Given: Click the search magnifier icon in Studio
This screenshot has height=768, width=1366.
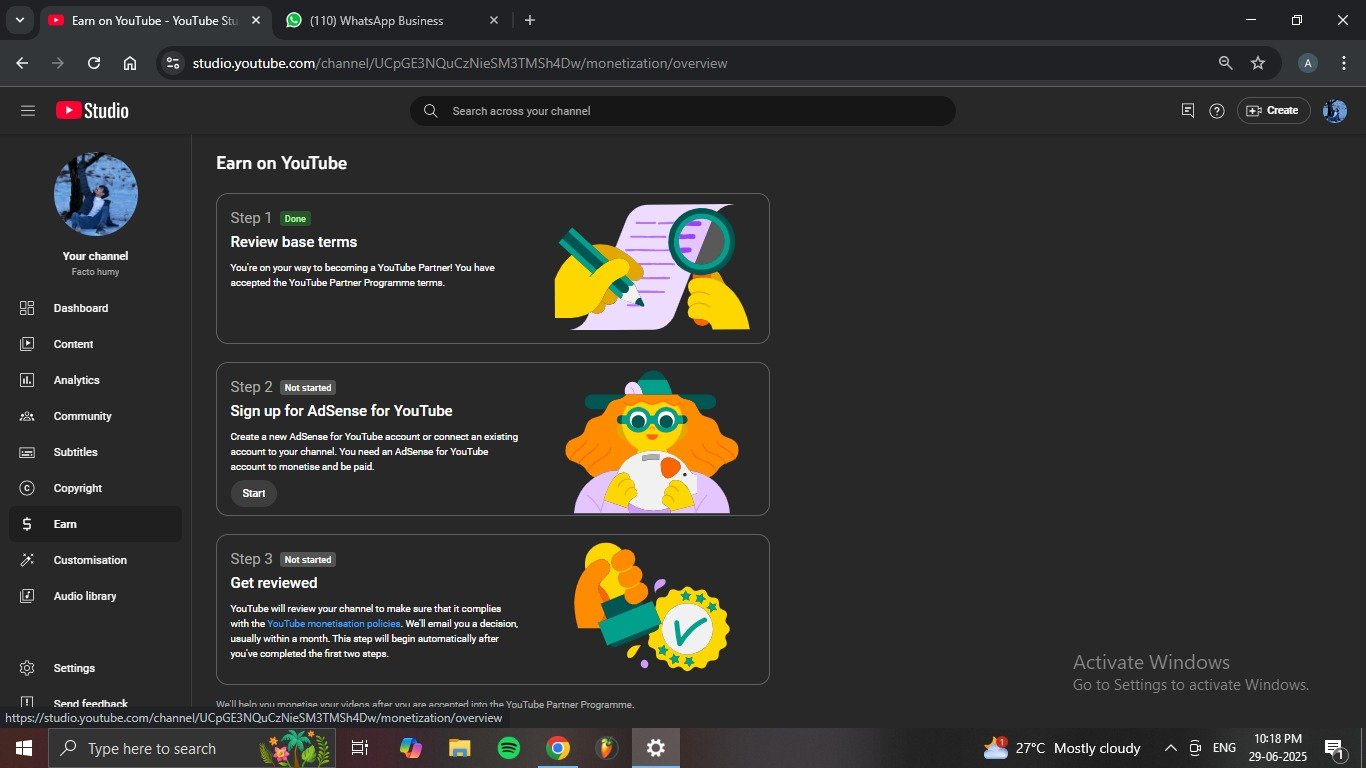Looking at the screenshot, I should (431, 111).
